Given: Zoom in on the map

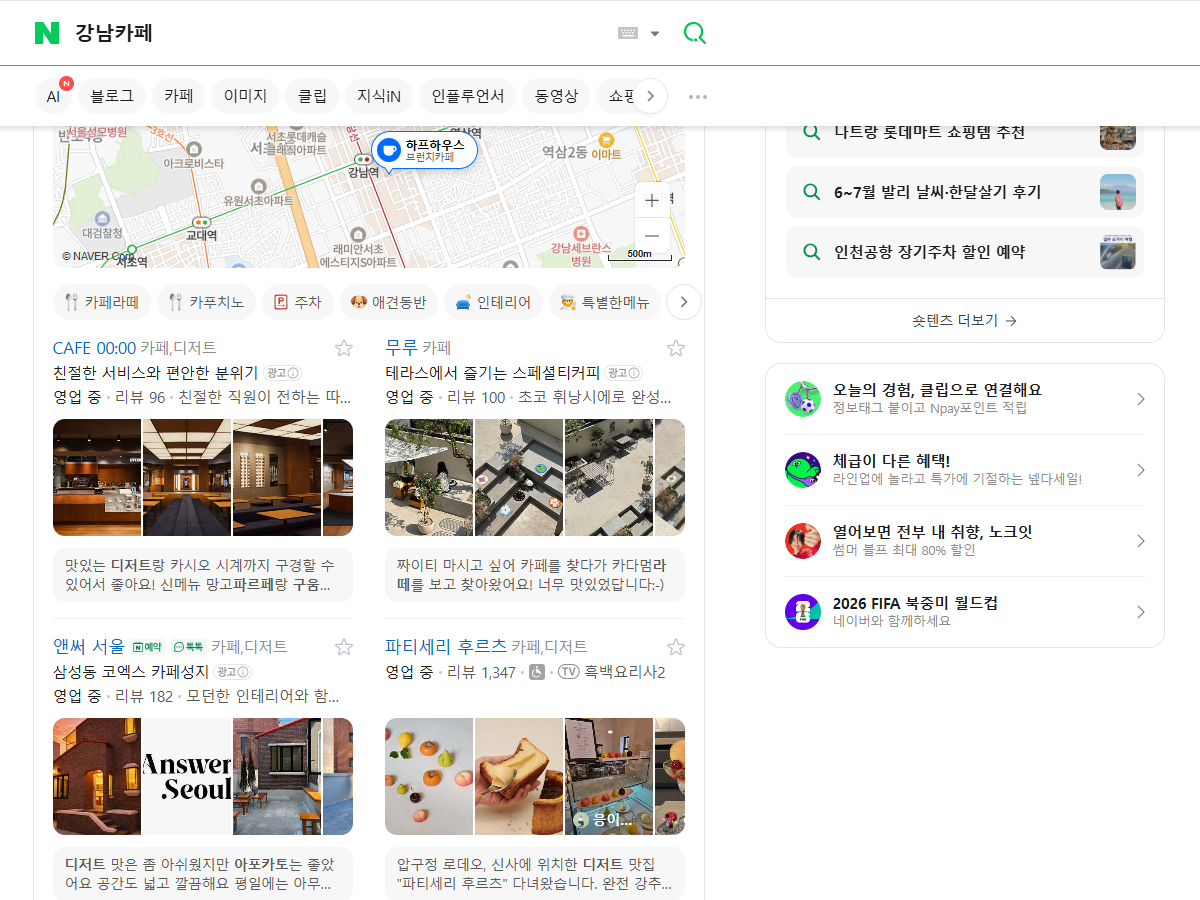Looking at the screenshot, I should pos(652,200).
